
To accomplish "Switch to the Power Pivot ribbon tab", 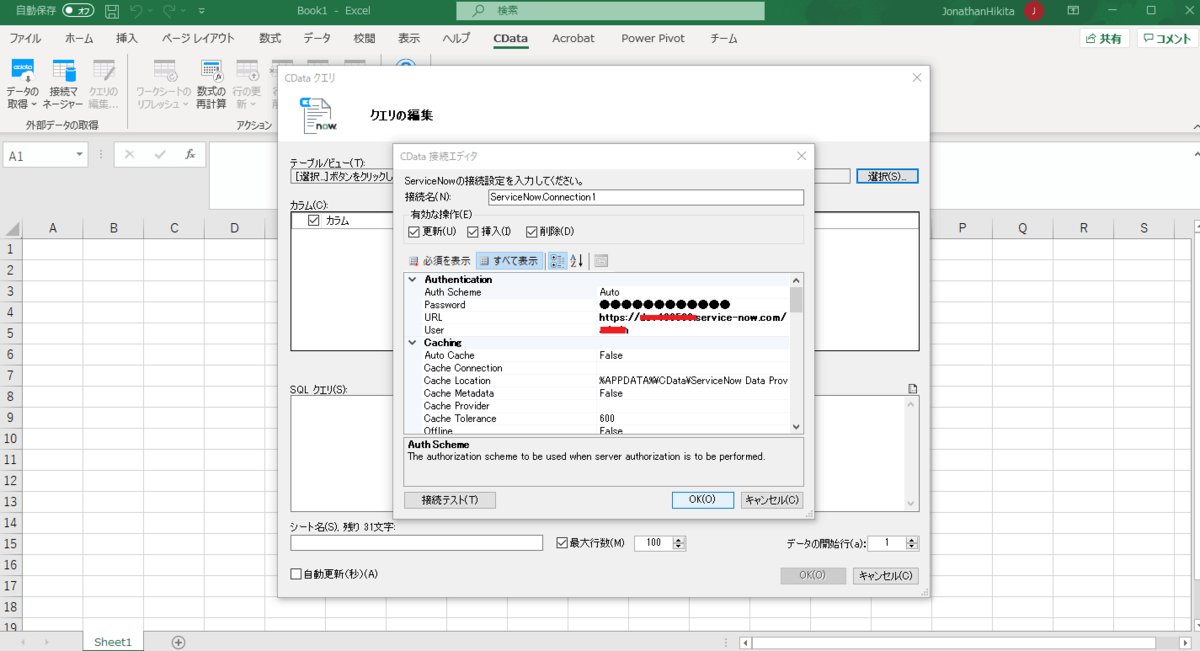I will click(653, 38).
